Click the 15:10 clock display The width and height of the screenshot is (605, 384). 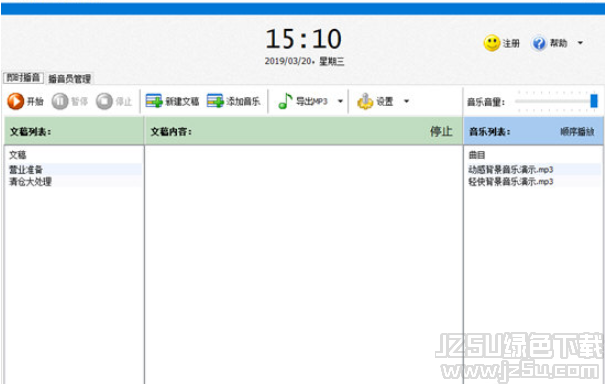[304, 39]
